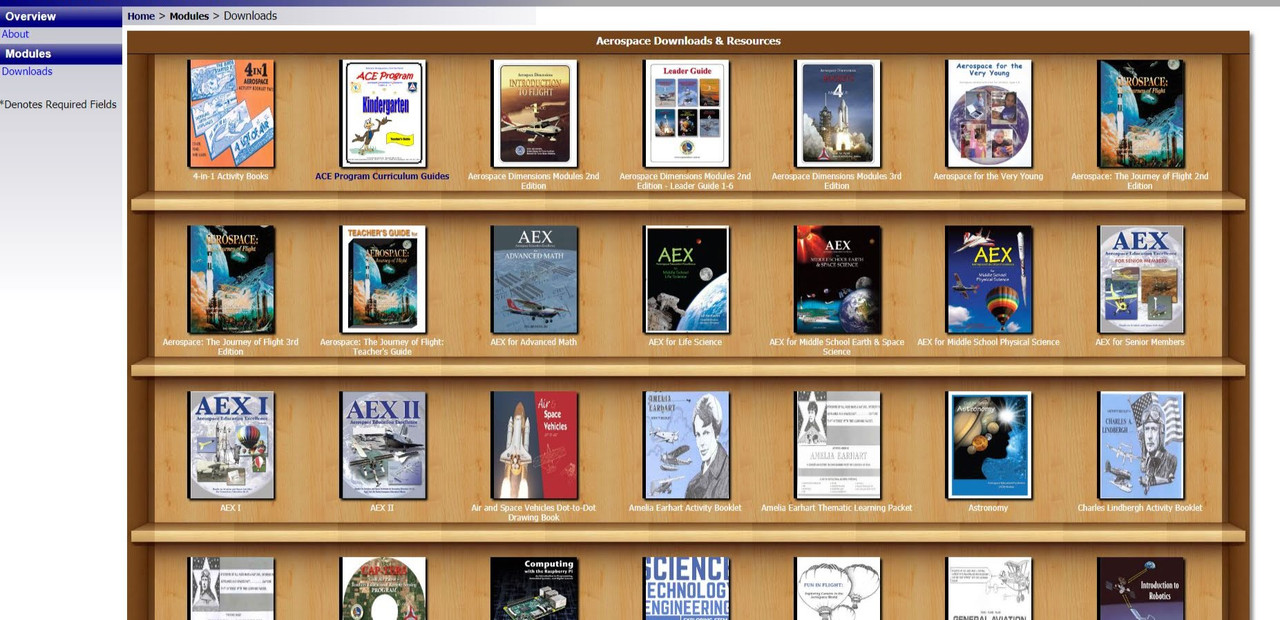Select the Overview sidebar header

pyautogui.click(x=61, y=16)
